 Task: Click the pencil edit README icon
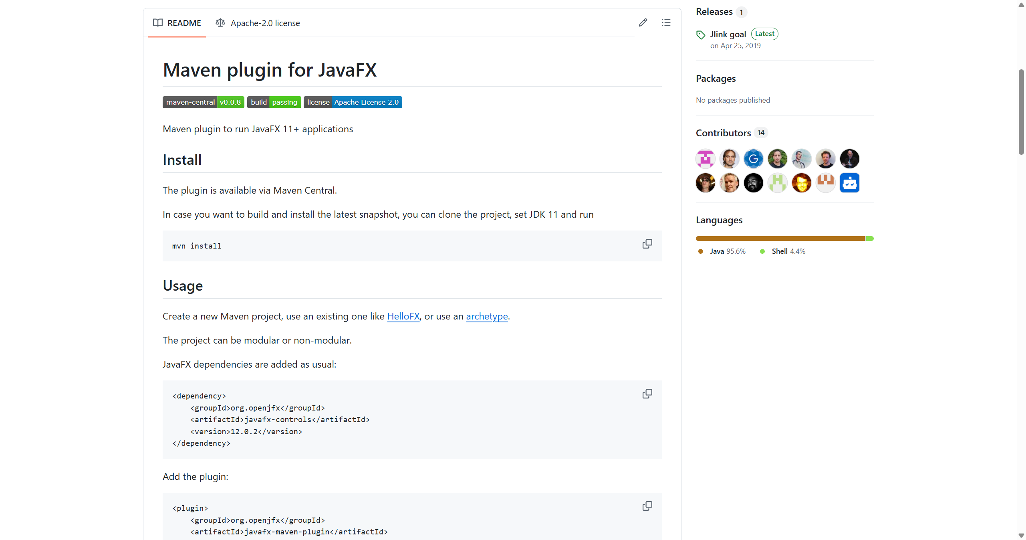click(643, 23)
